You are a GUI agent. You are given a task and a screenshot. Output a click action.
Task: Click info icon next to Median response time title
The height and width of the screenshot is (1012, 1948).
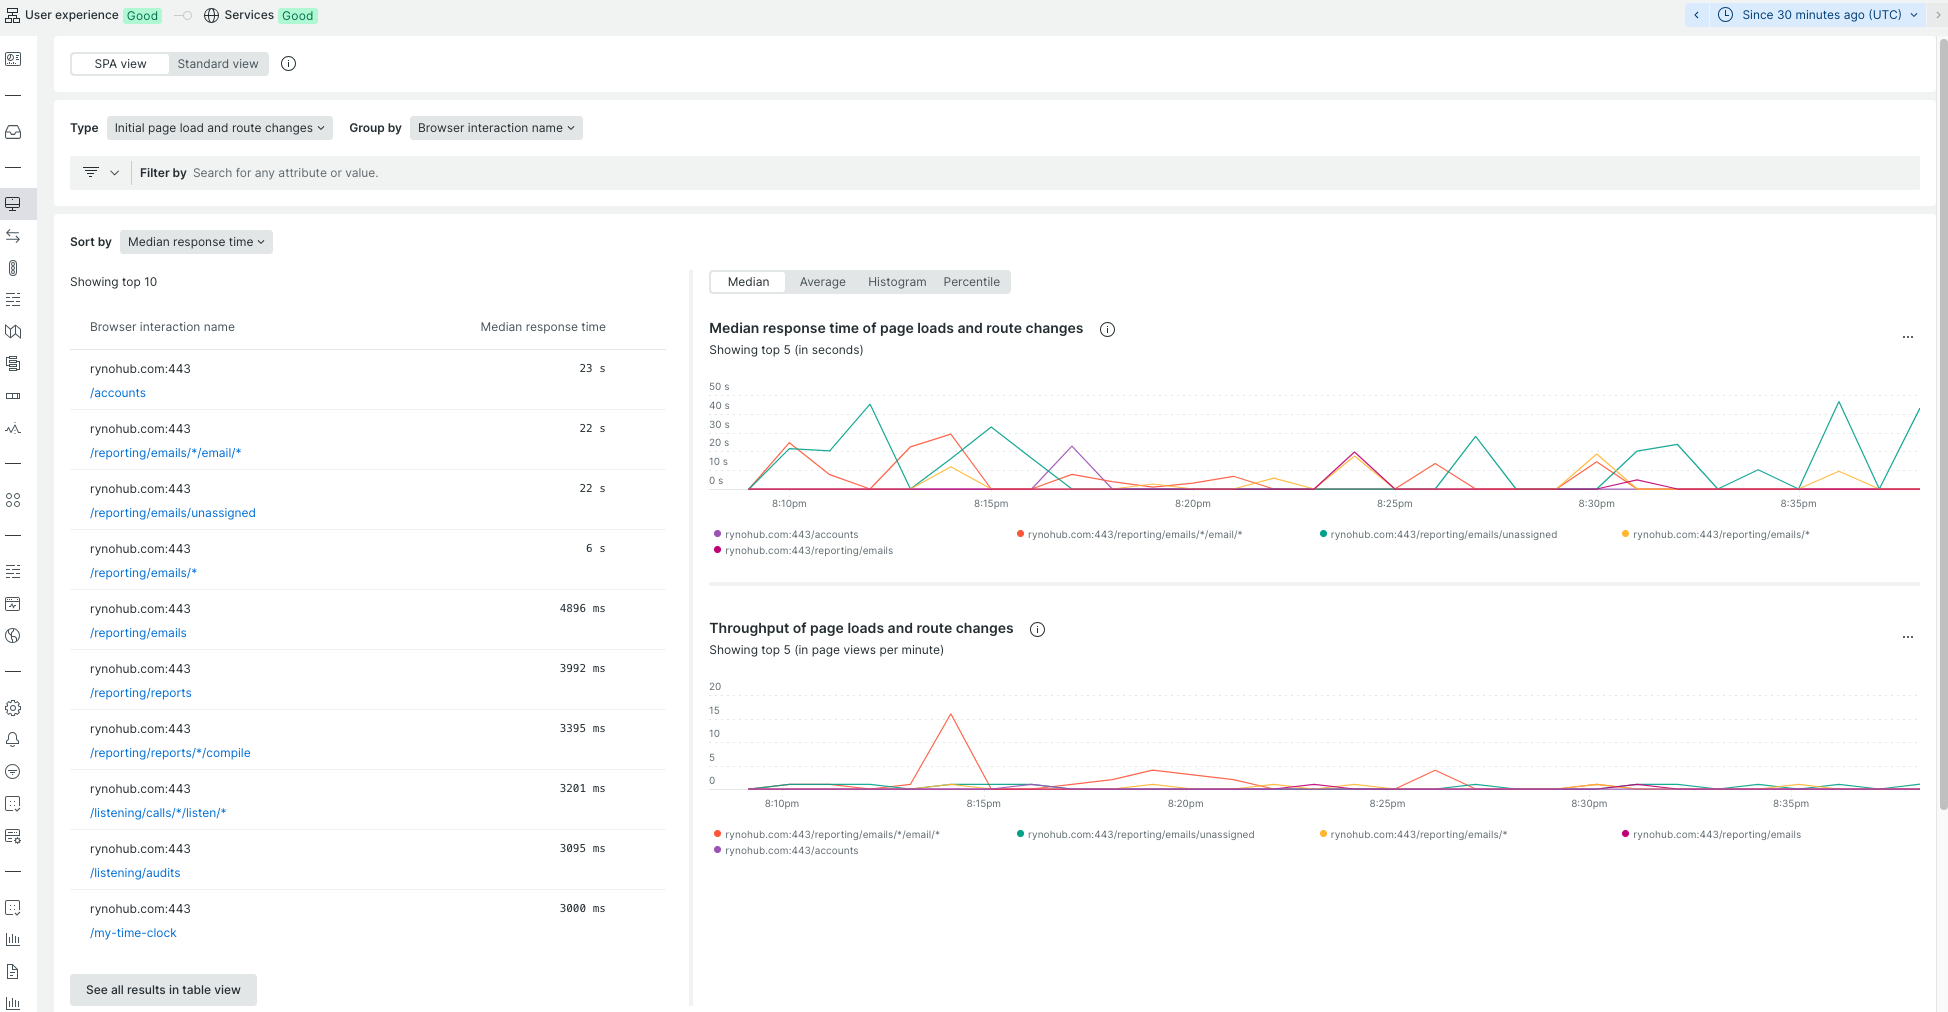(x=1107, y=329)
